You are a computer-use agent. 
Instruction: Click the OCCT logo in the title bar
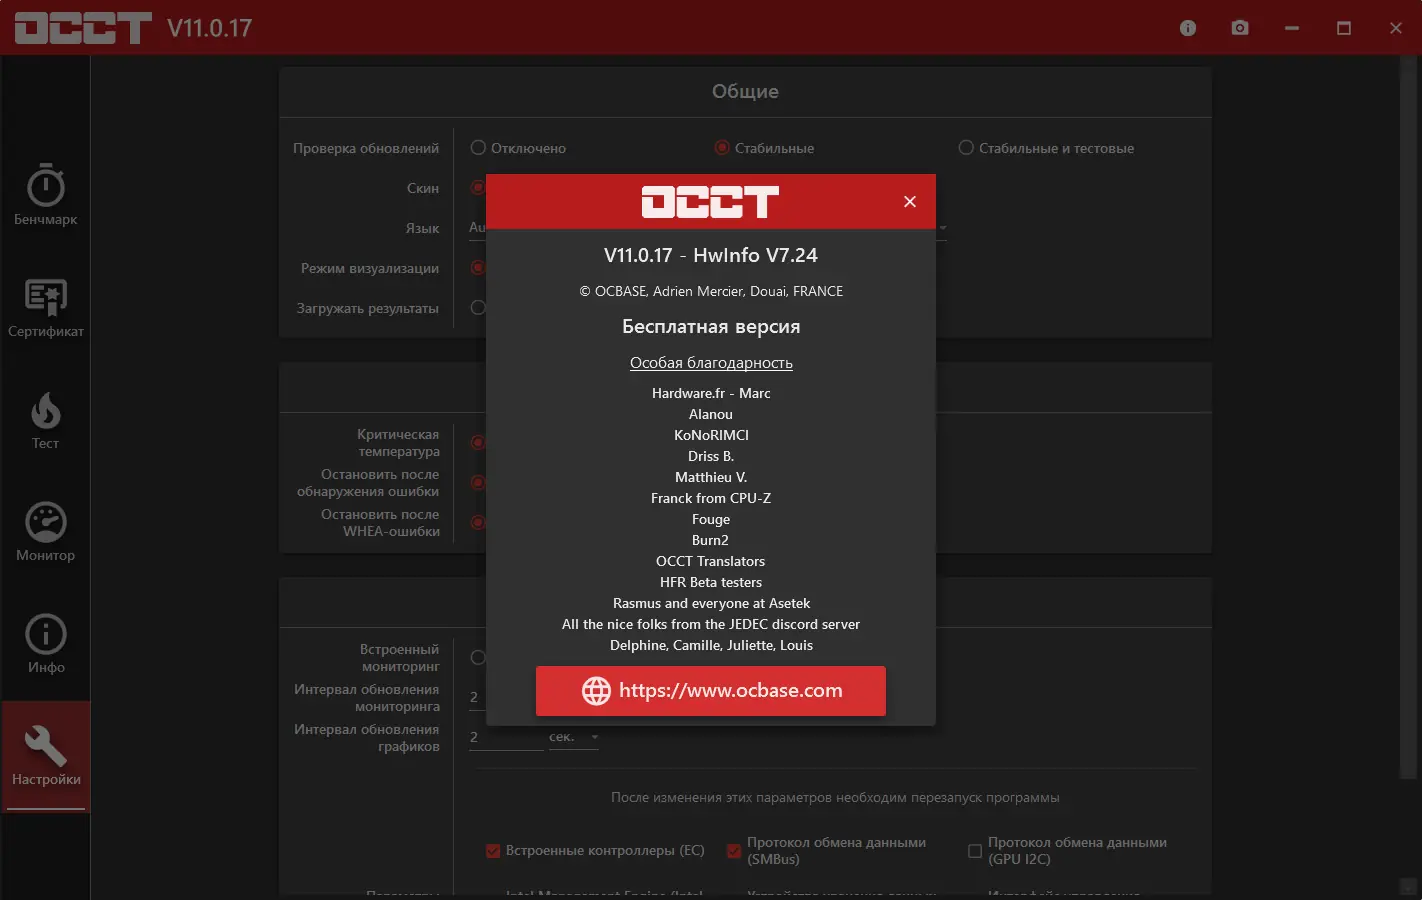coord(83,28)
